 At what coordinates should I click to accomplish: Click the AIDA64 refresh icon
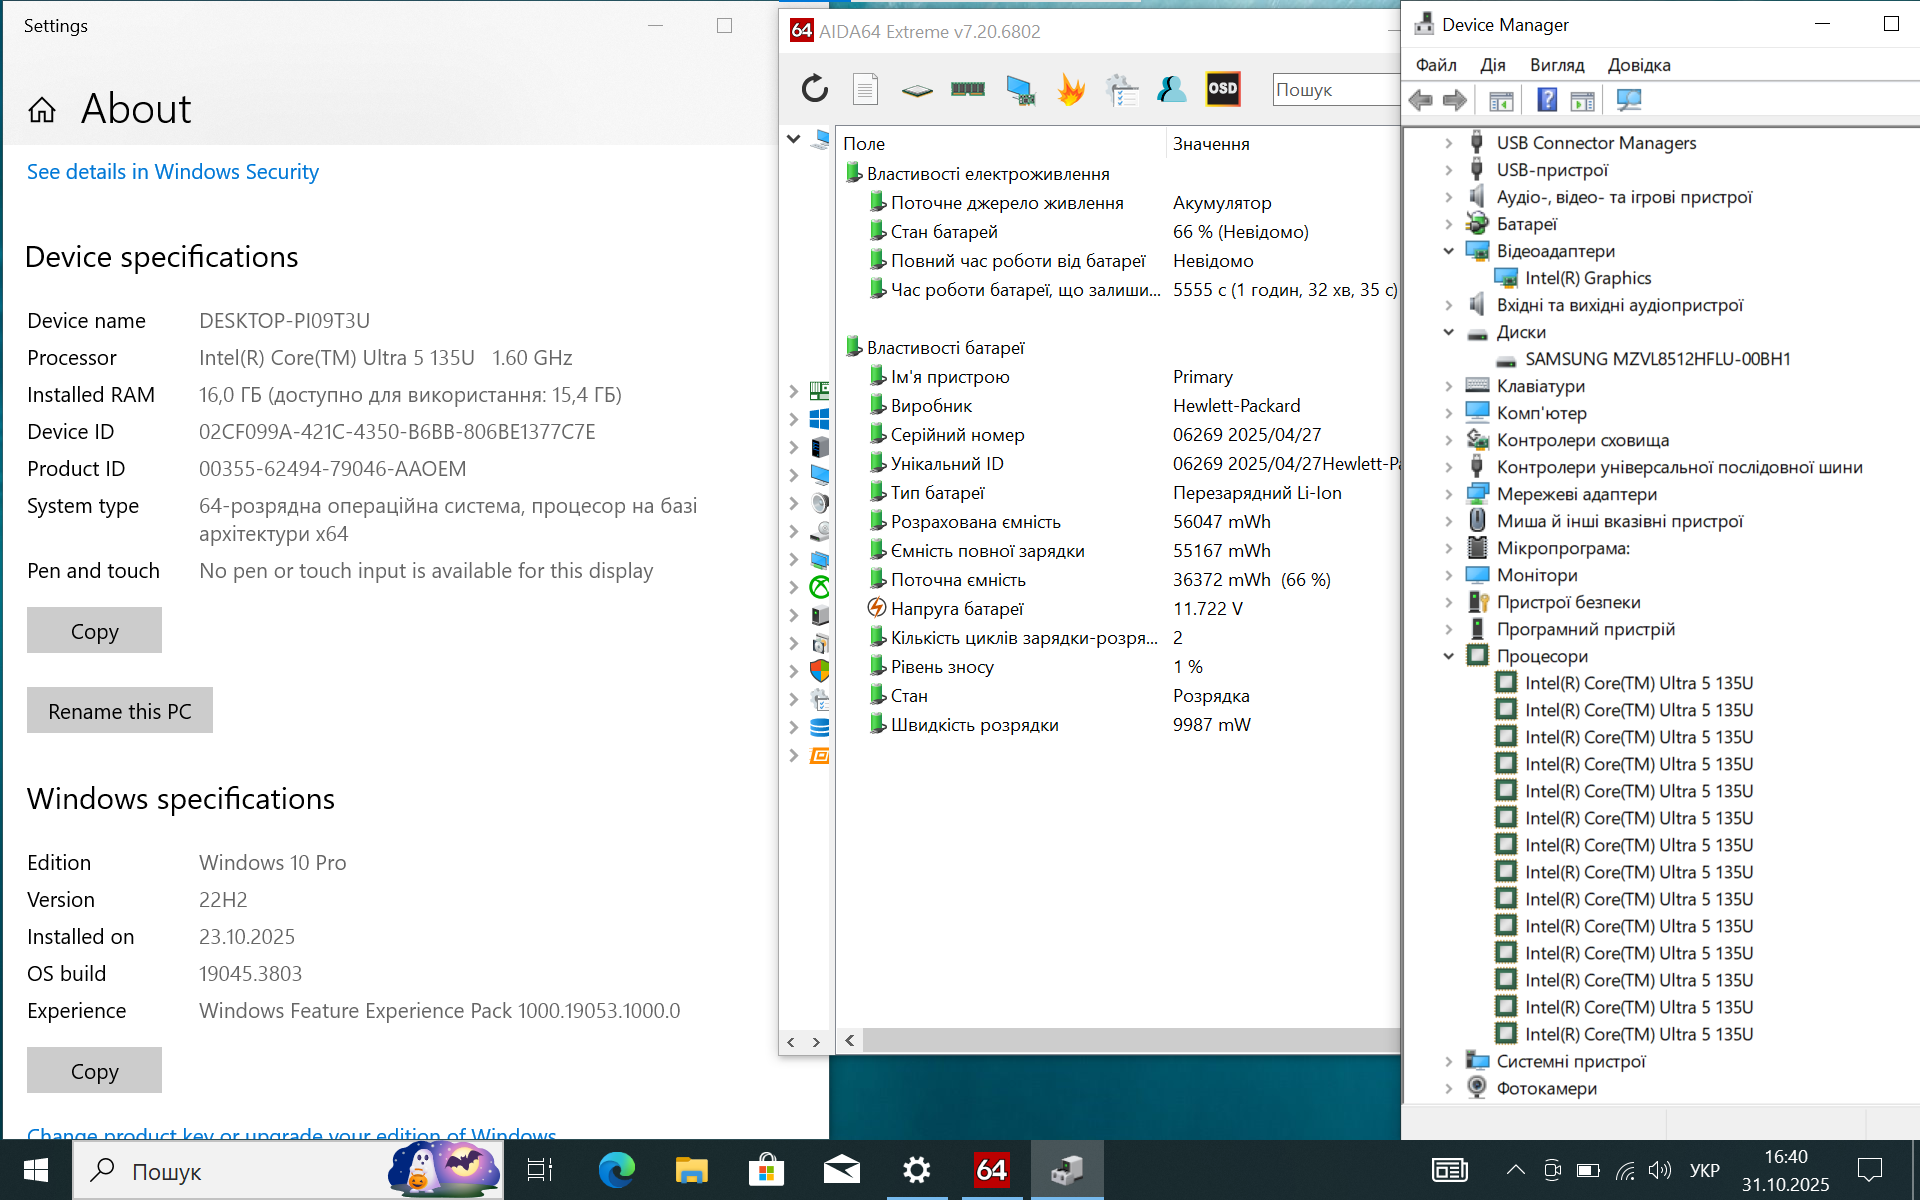point(814,89)
